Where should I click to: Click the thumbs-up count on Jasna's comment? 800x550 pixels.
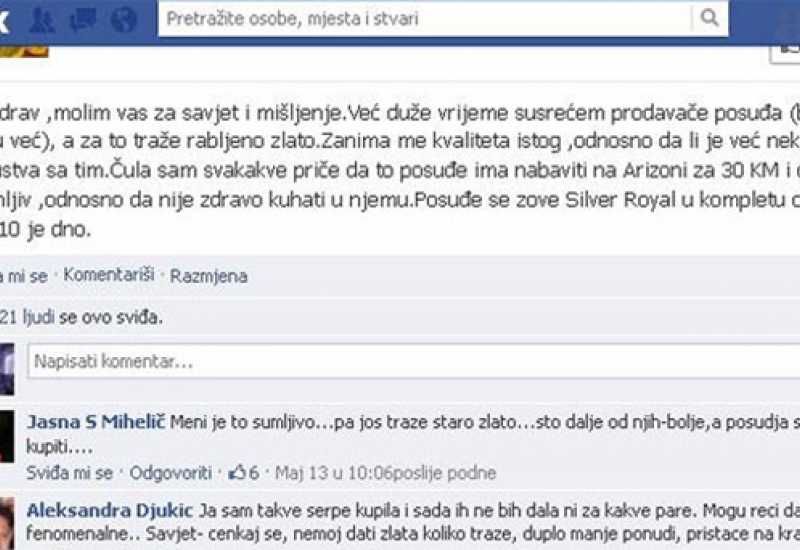(x=244, y=473)
